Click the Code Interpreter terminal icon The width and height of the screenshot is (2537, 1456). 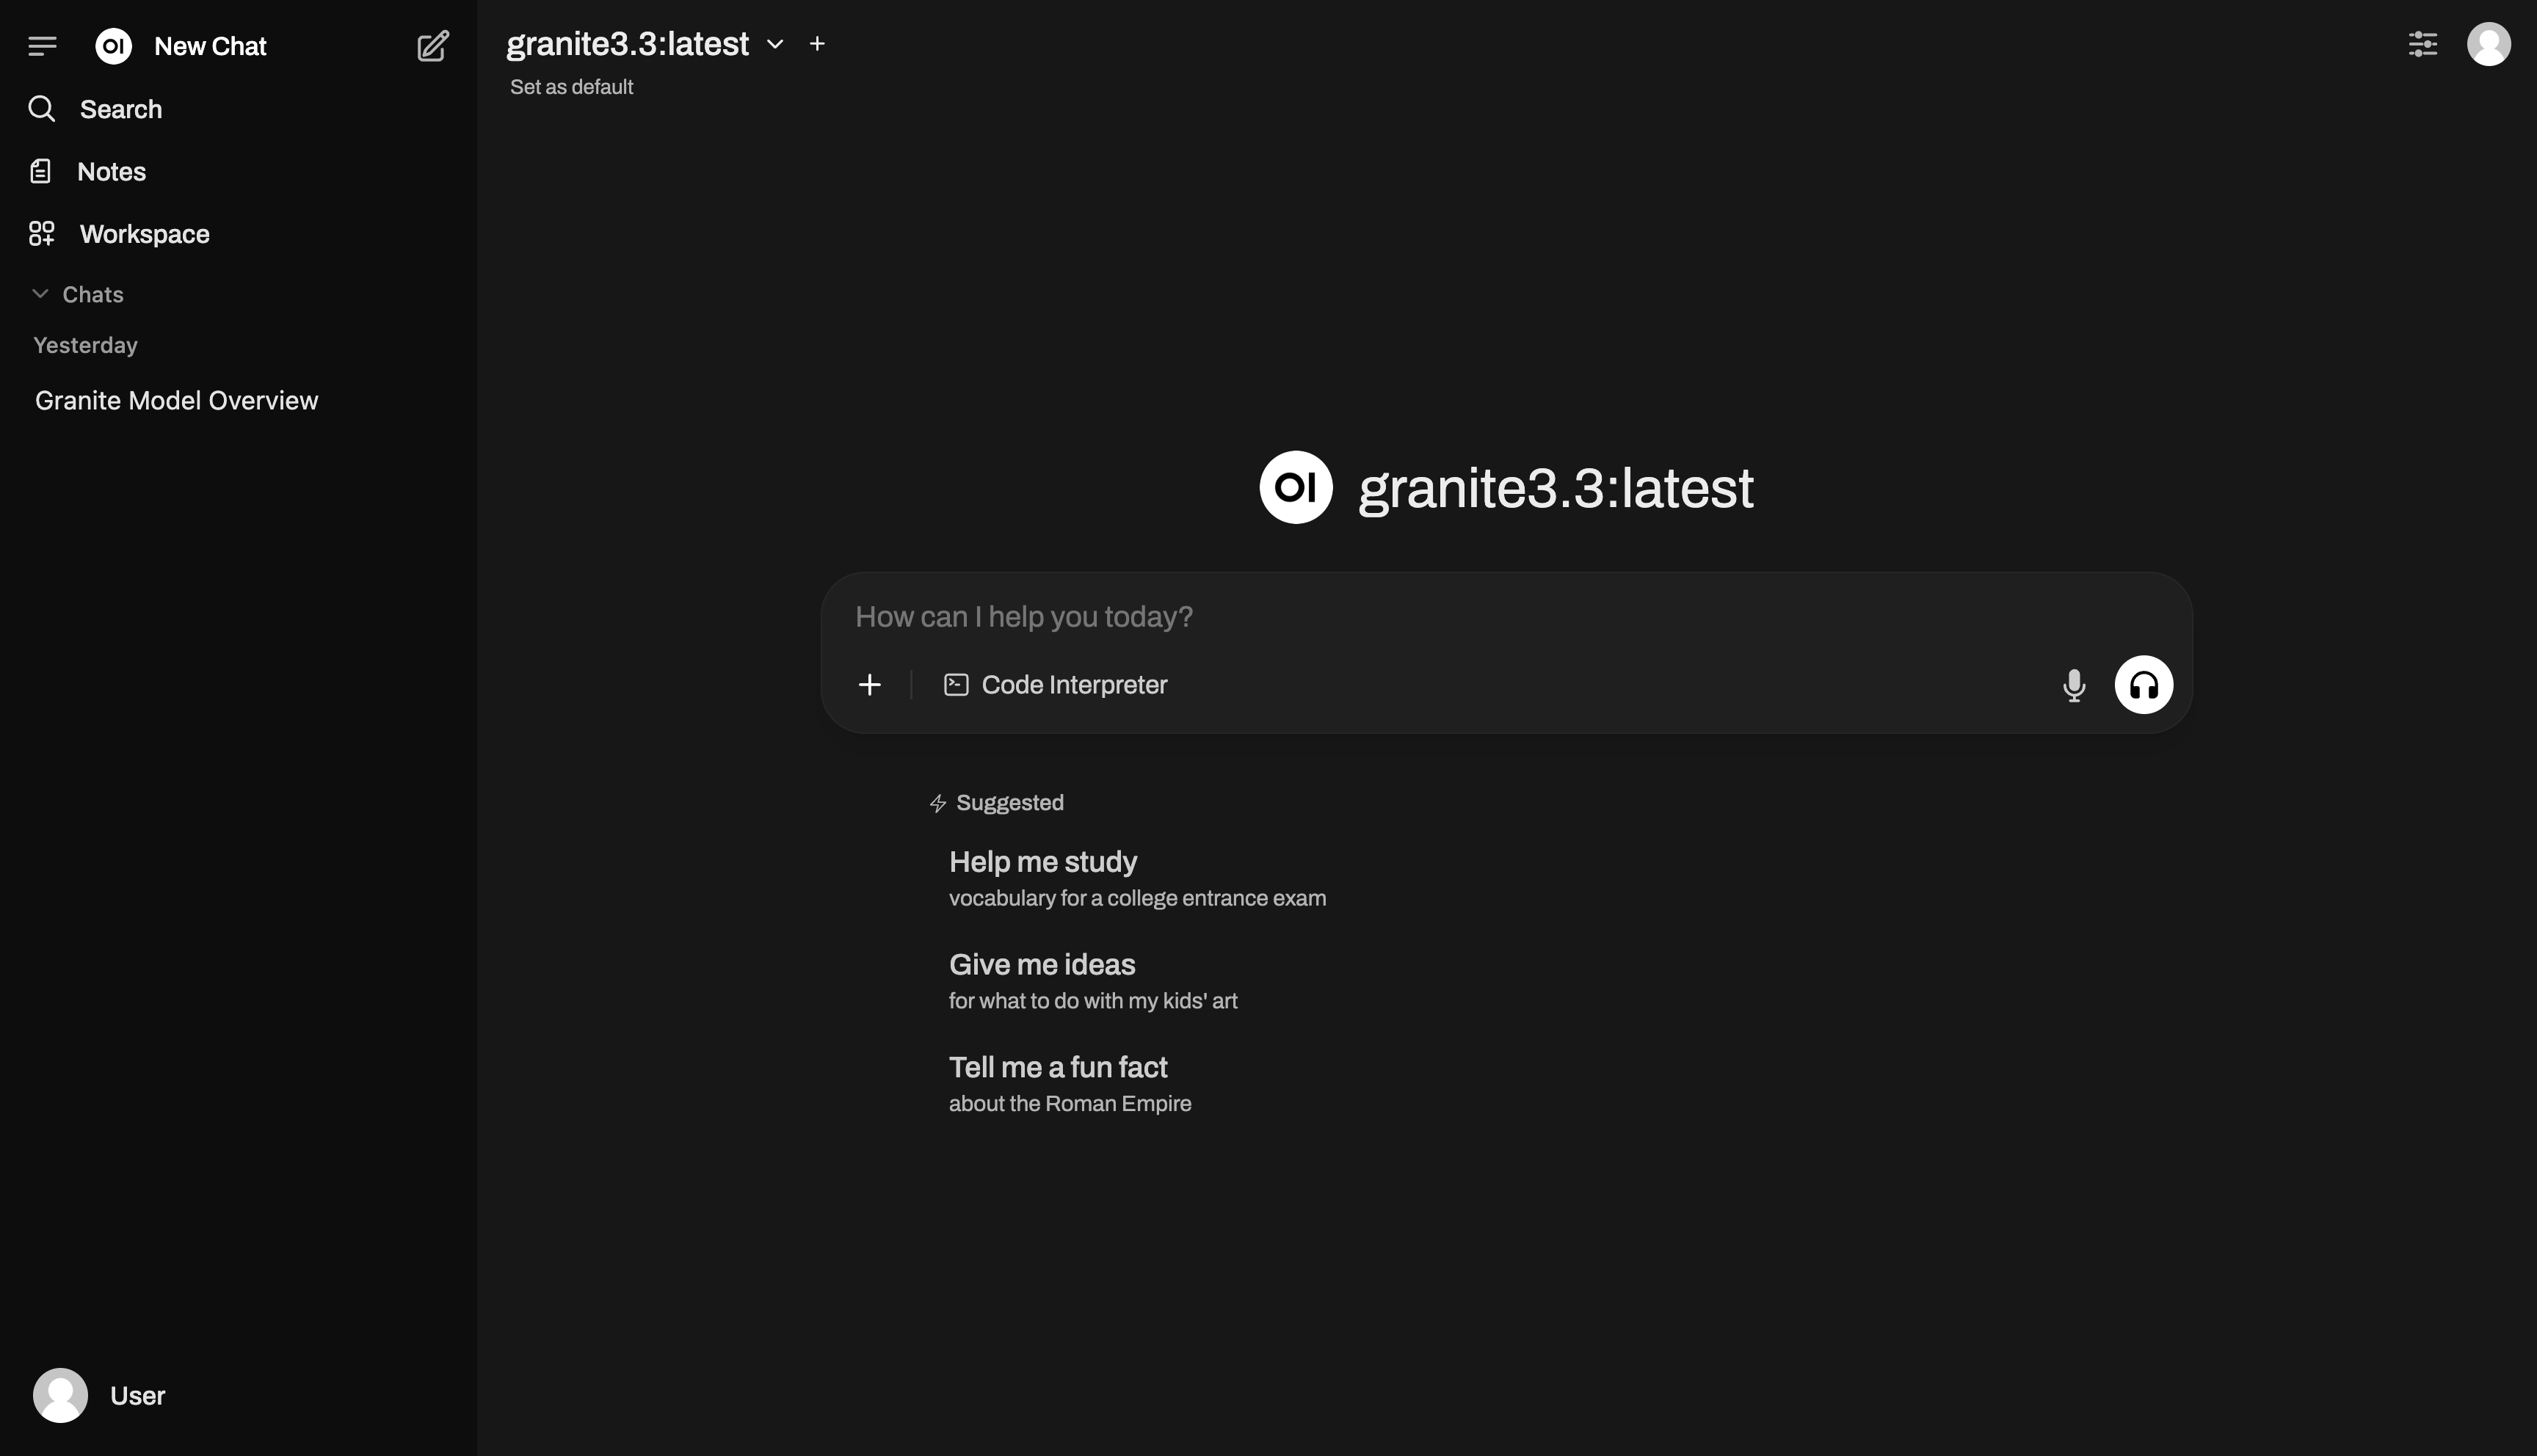click(x=956, y=685)
